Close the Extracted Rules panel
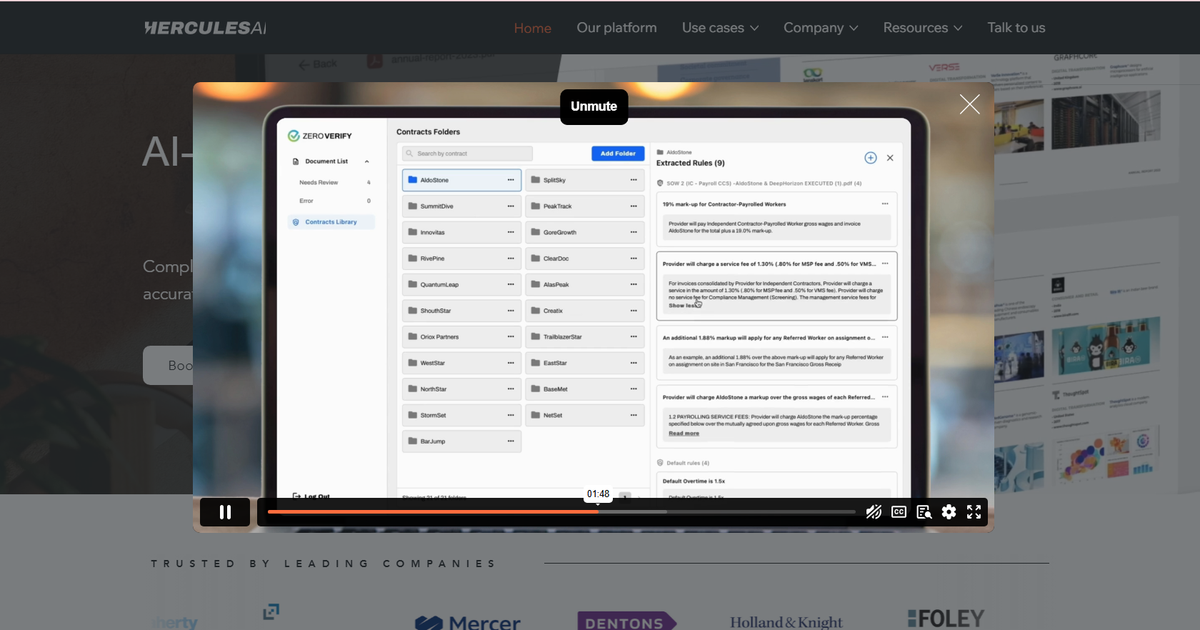This screenshot has height=630, width=1200. (x=890, y=158)
